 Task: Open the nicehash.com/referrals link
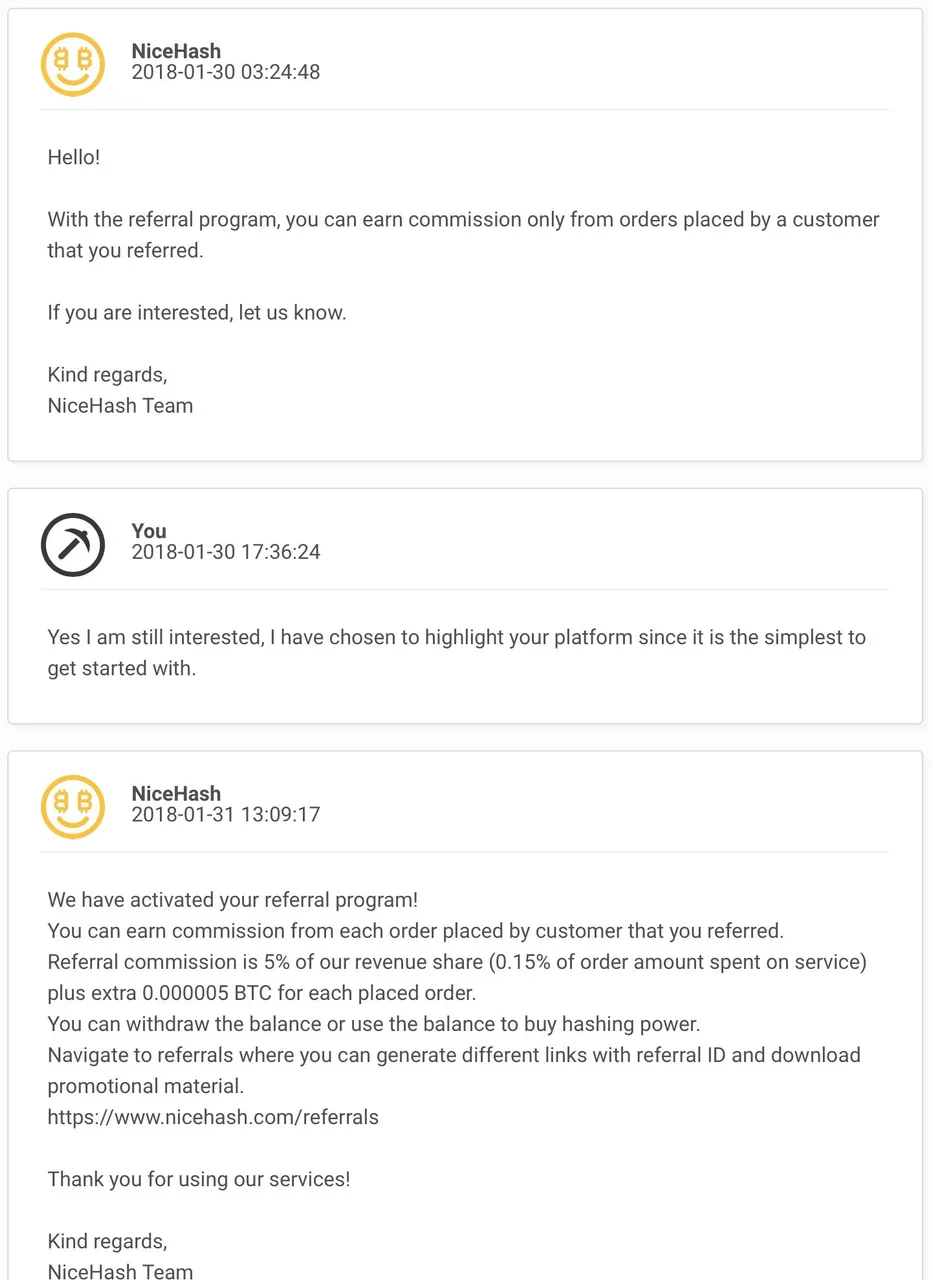[213, 1116]
